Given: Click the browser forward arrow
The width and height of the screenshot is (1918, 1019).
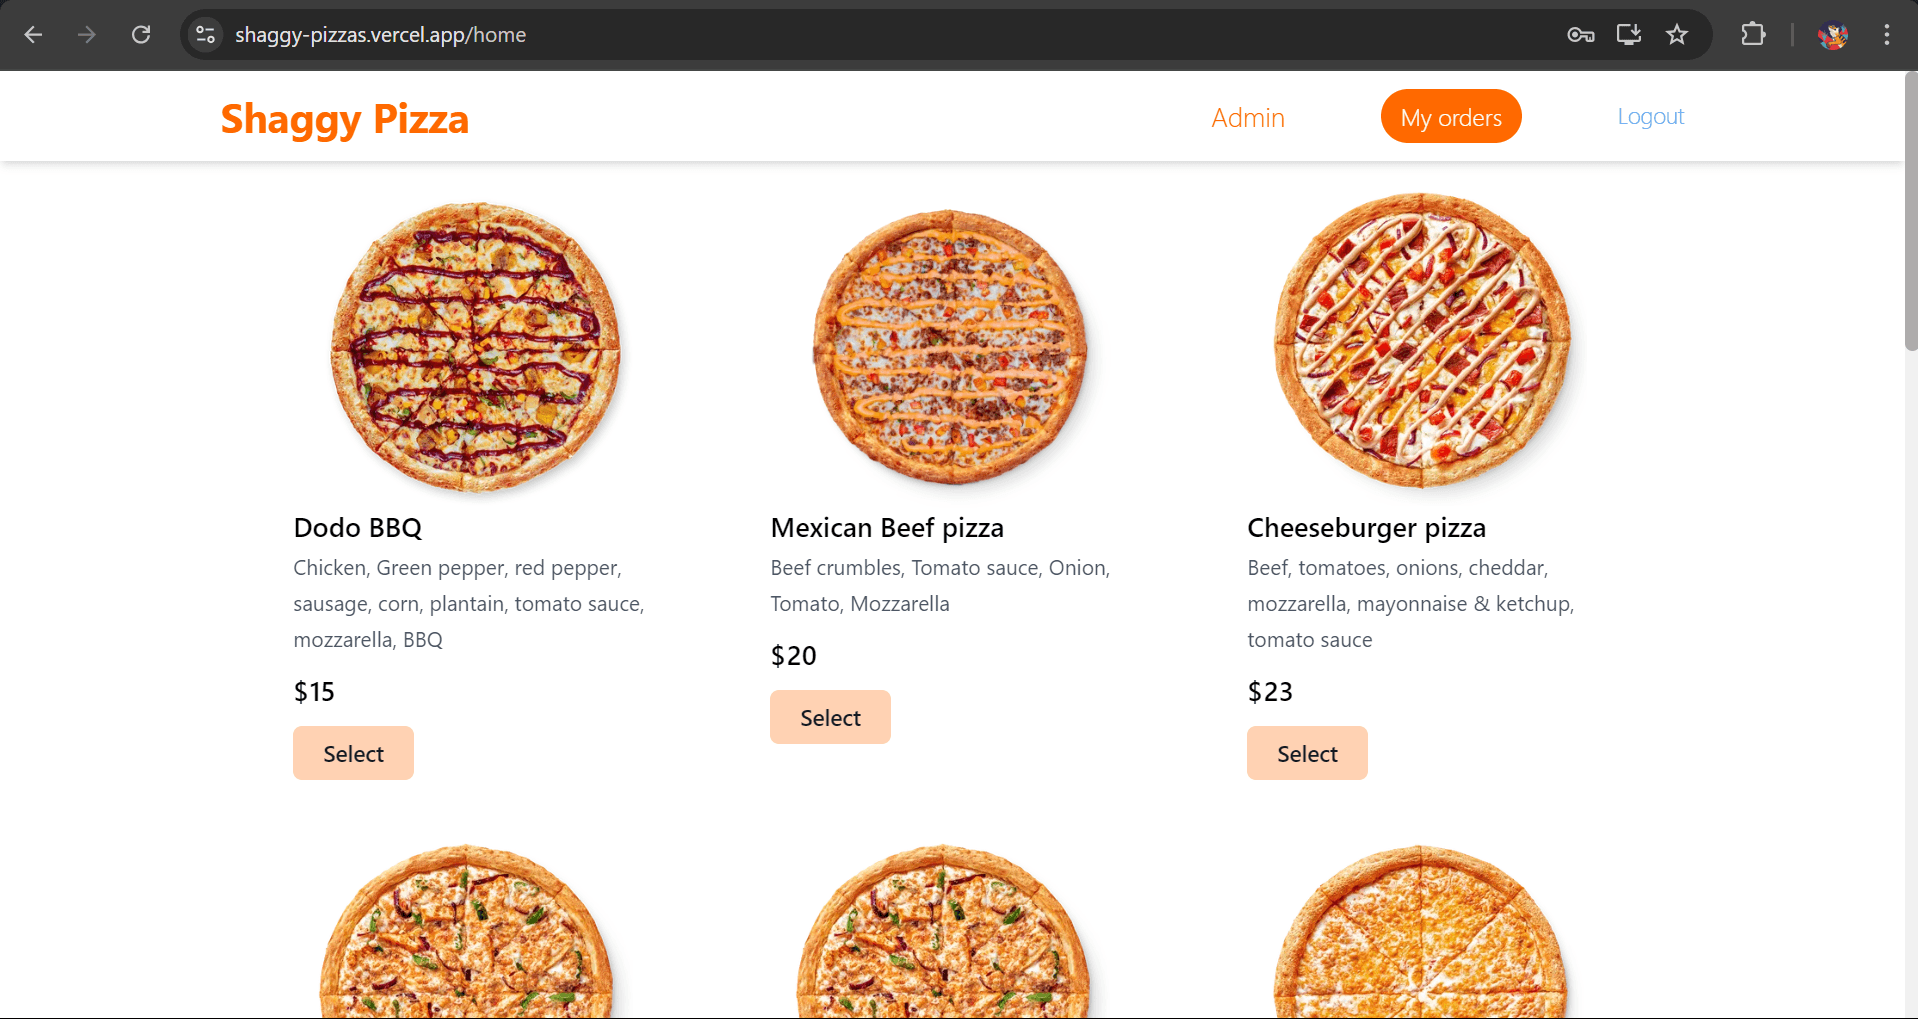Looking at the screenshot, I should [x=87, y=35].
